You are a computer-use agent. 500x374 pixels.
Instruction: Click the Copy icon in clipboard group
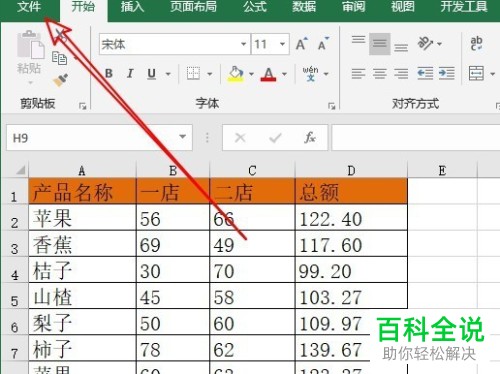point(59,58)
